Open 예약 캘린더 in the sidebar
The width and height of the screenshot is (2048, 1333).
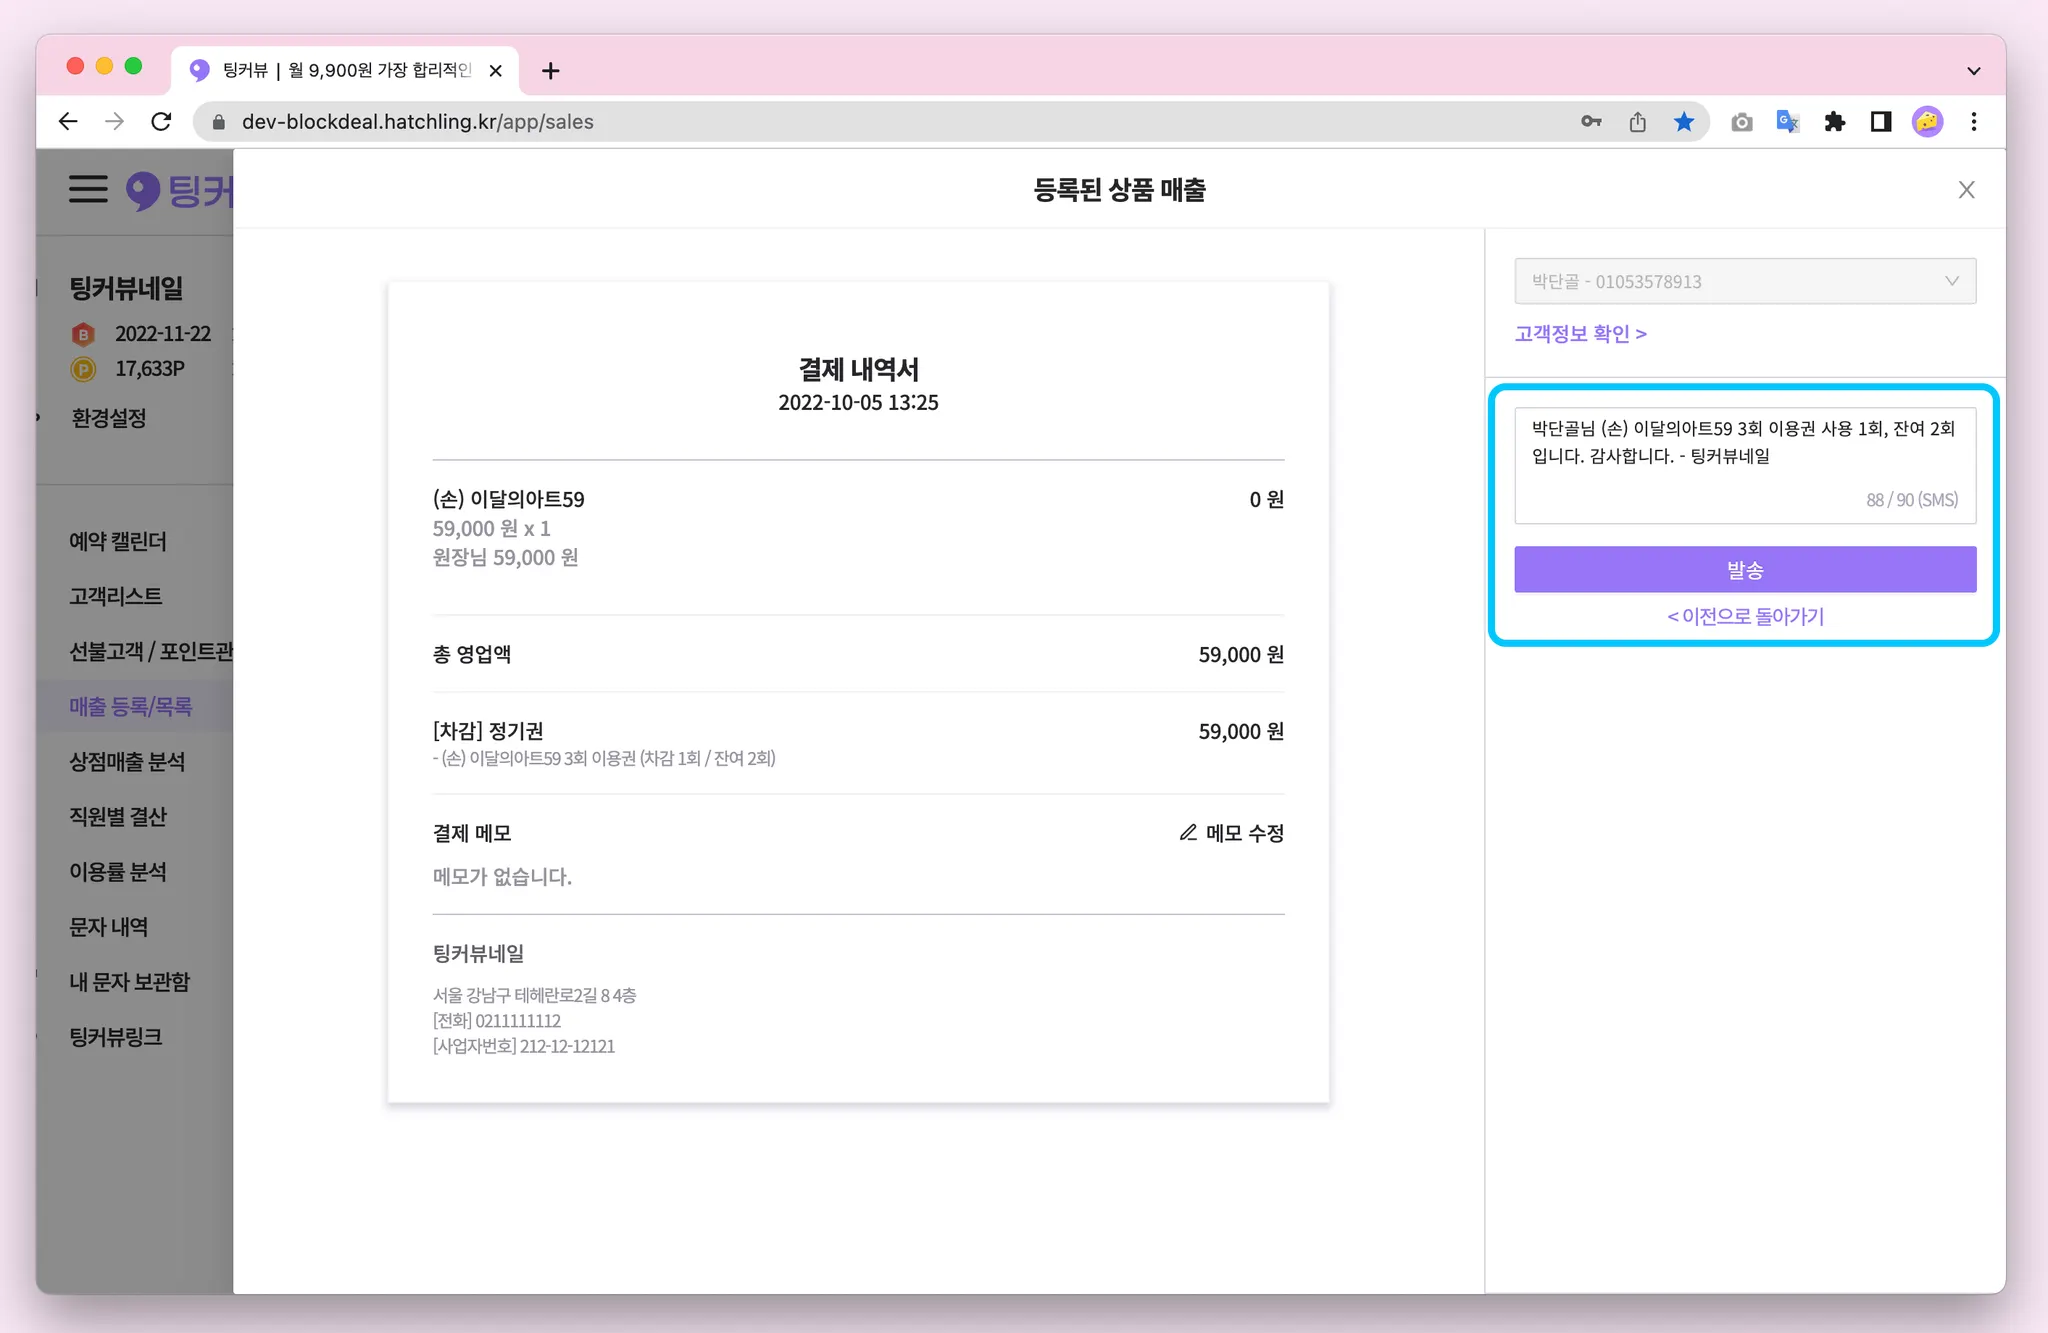pos(118,541)
